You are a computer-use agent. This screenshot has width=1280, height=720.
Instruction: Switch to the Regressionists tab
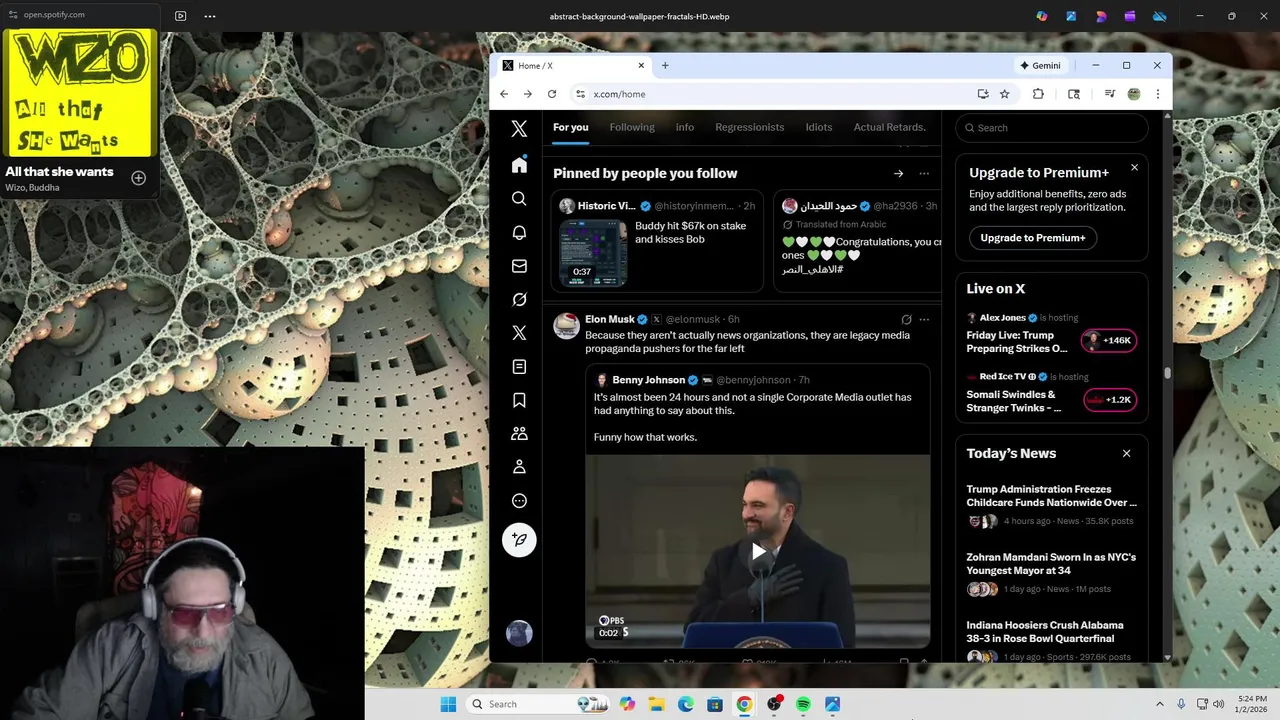[x=750, y=128]
